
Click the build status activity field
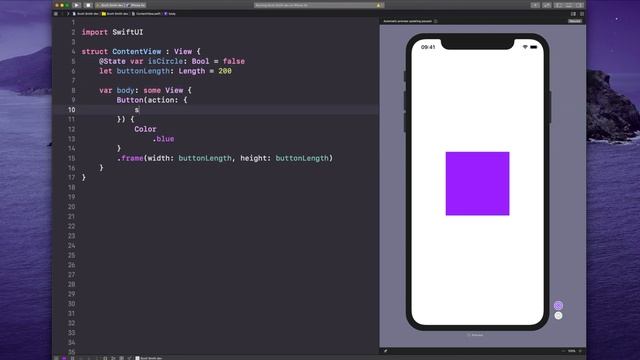(319, 5)
